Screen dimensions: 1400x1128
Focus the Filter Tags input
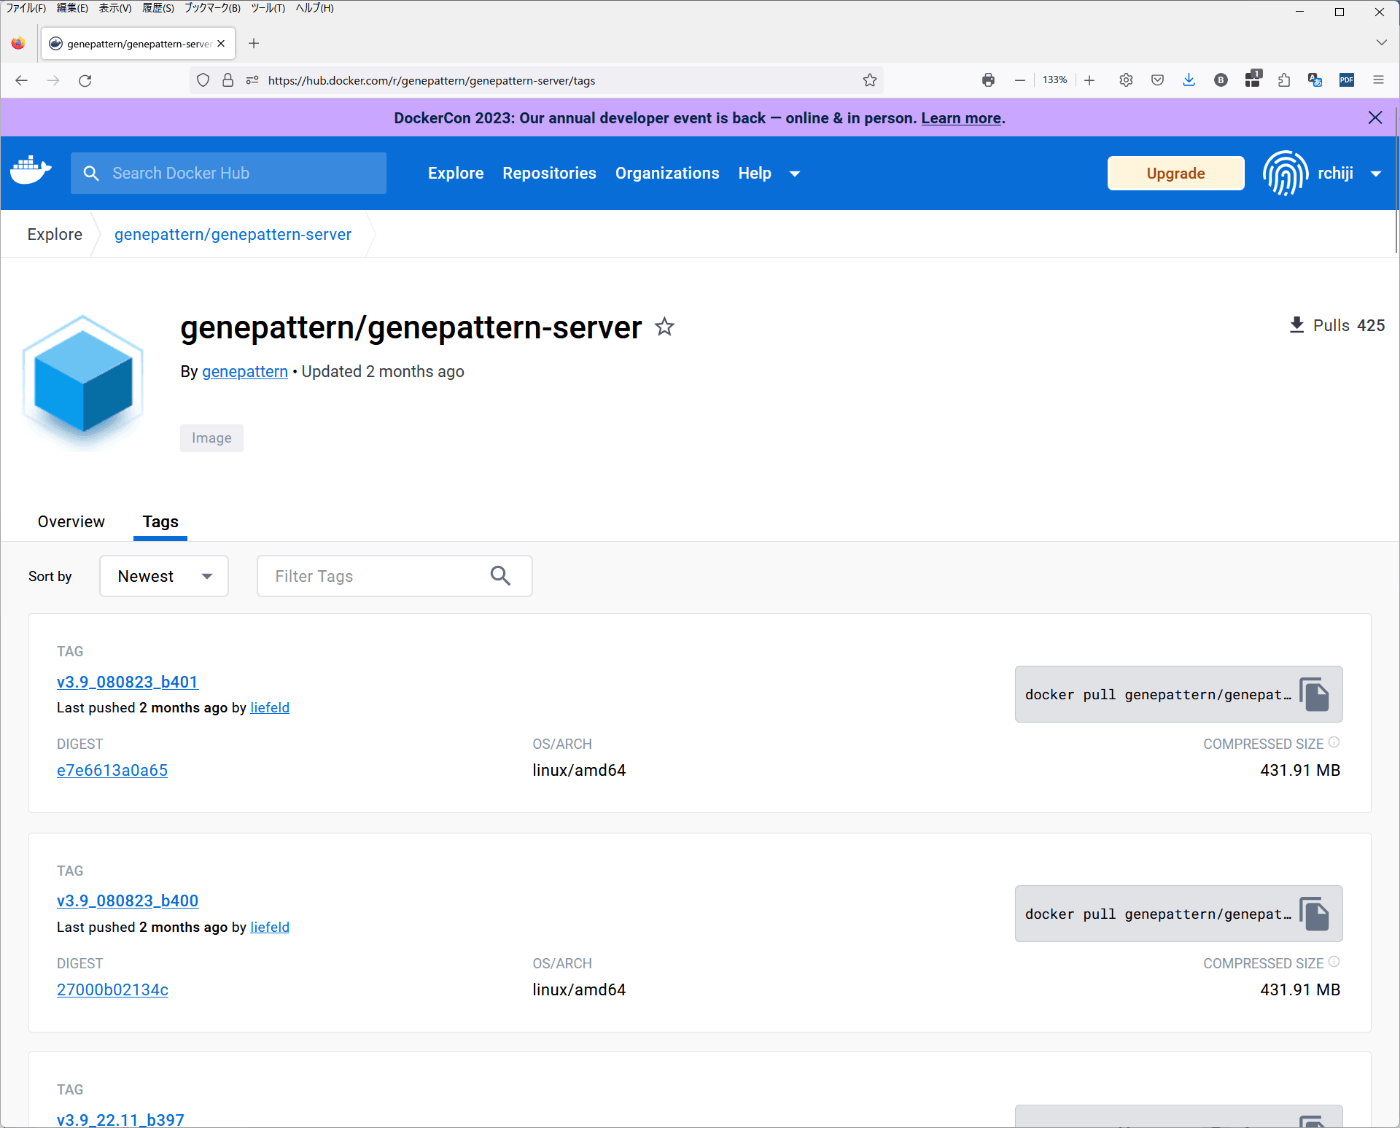[394, 576]
